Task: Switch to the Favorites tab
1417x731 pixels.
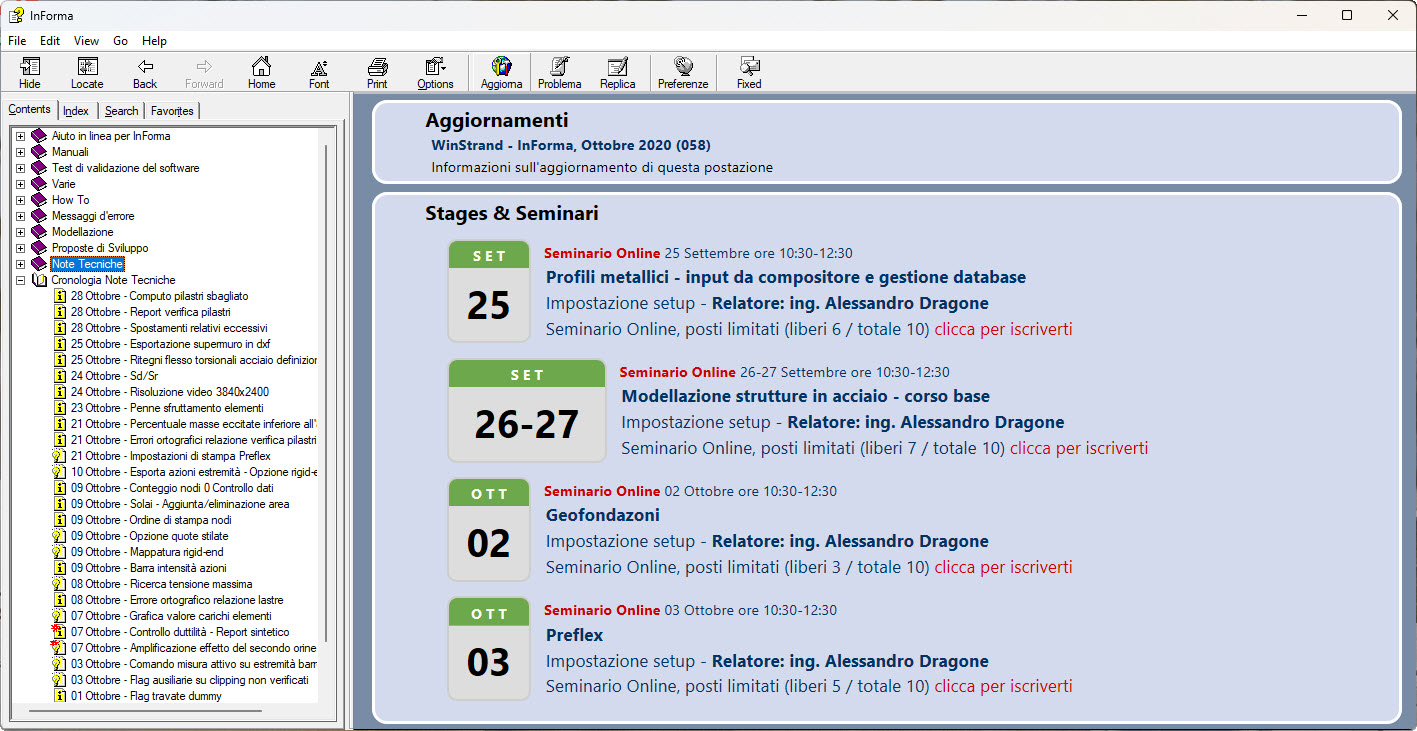Action: (172, 111)
